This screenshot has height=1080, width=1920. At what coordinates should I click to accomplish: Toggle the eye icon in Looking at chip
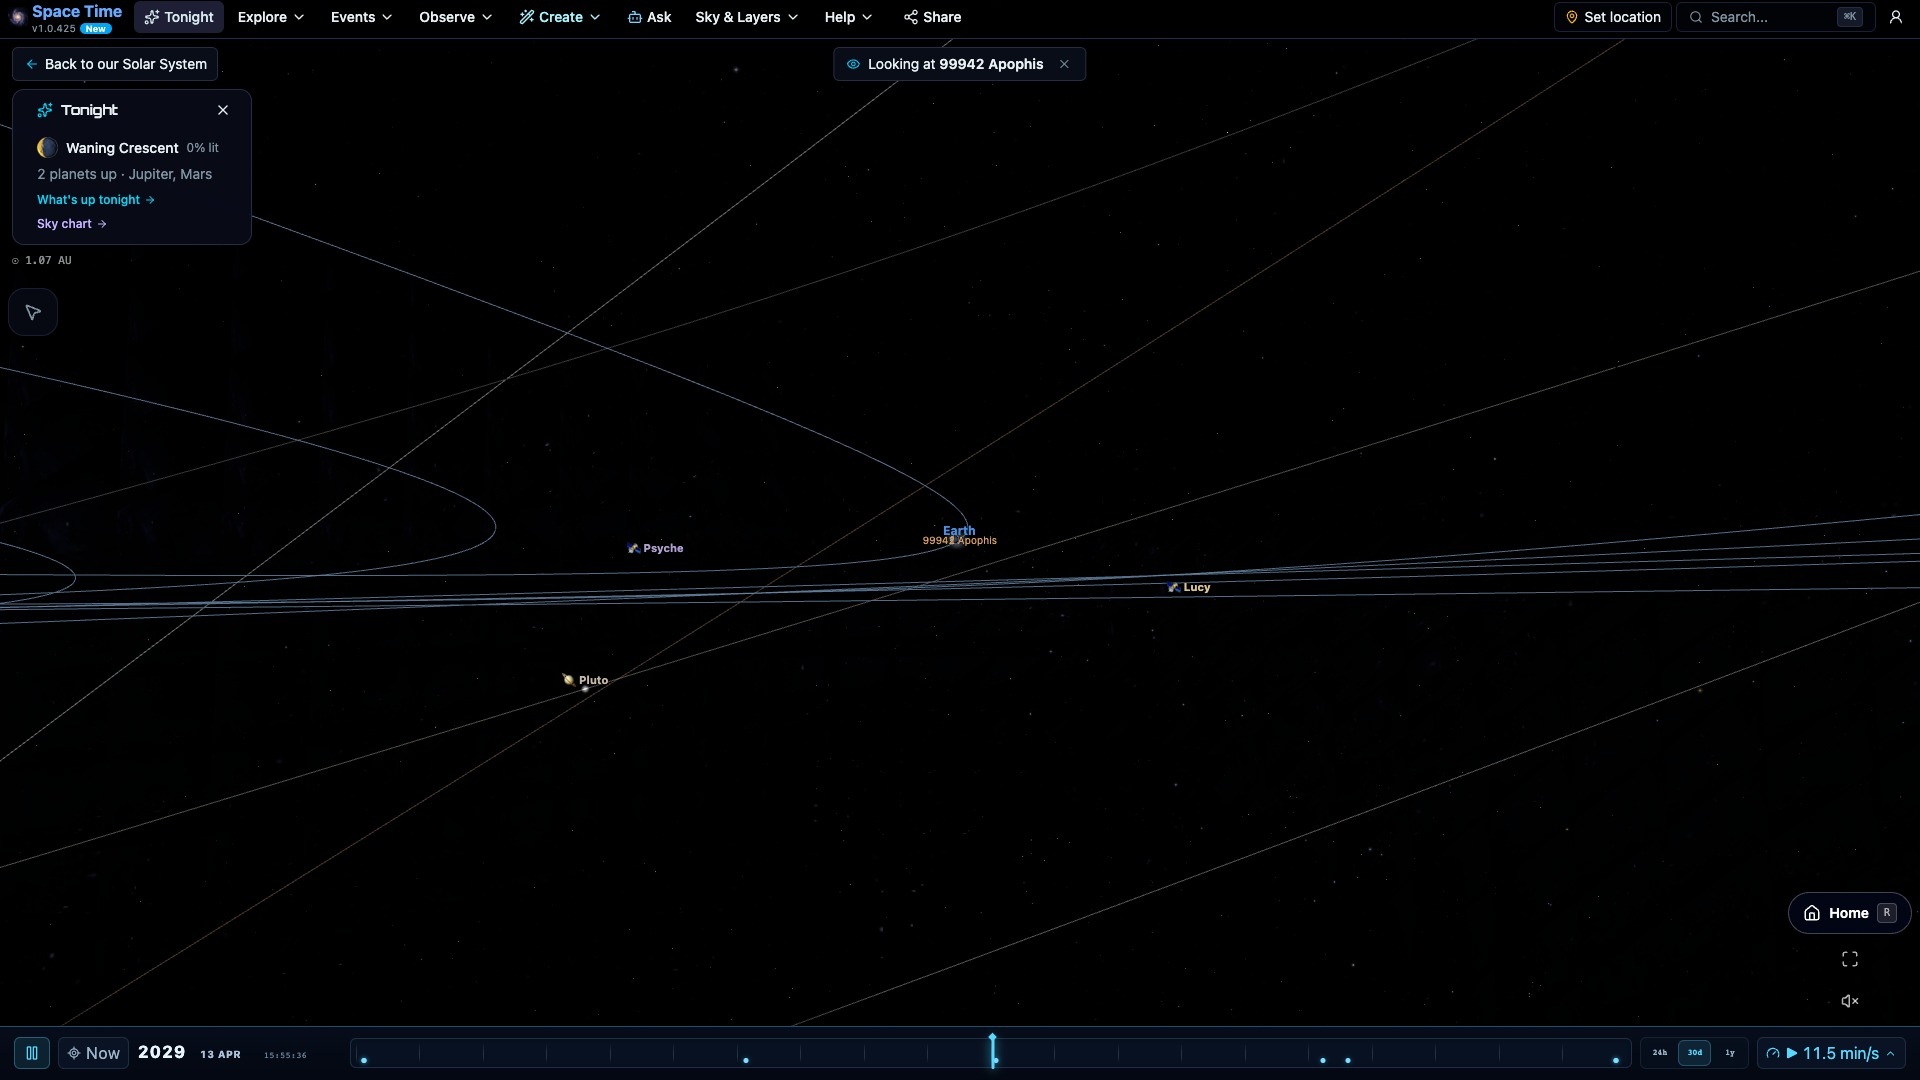(x=853, y=64)
